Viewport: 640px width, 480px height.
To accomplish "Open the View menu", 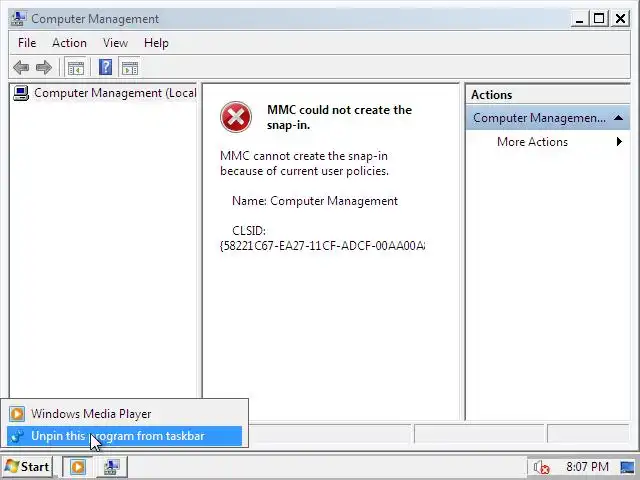I will (115, 43).
